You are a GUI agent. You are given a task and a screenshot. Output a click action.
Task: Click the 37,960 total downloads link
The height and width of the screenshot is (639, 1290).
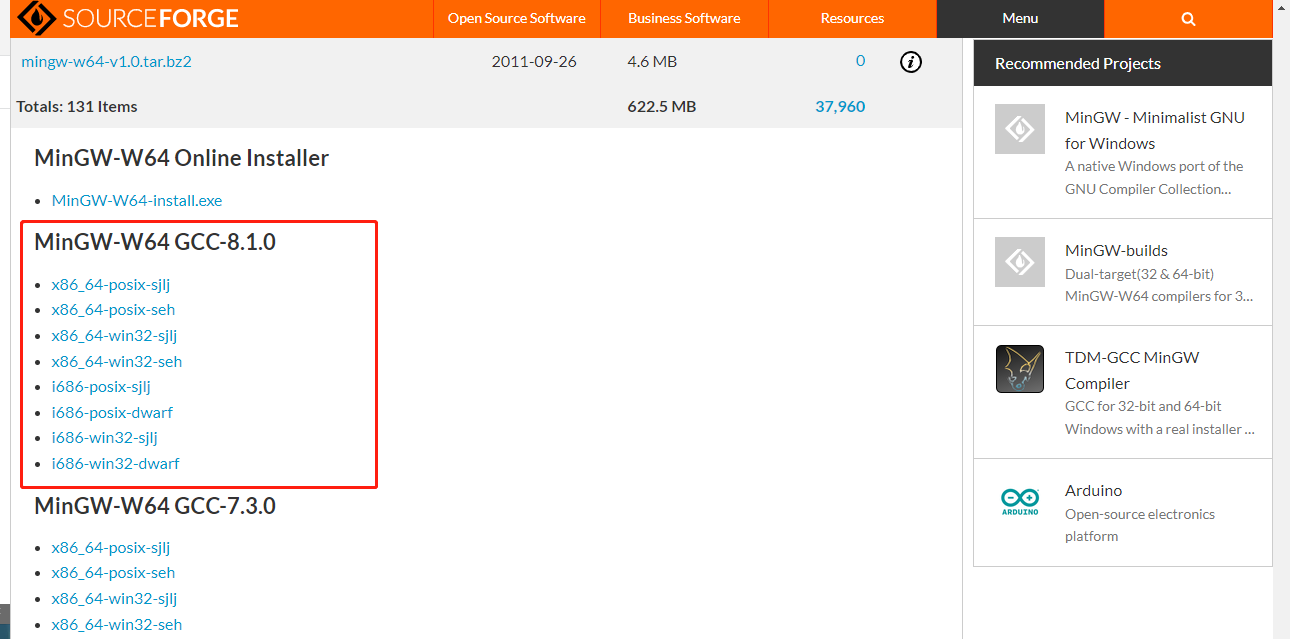click(840, 106)
